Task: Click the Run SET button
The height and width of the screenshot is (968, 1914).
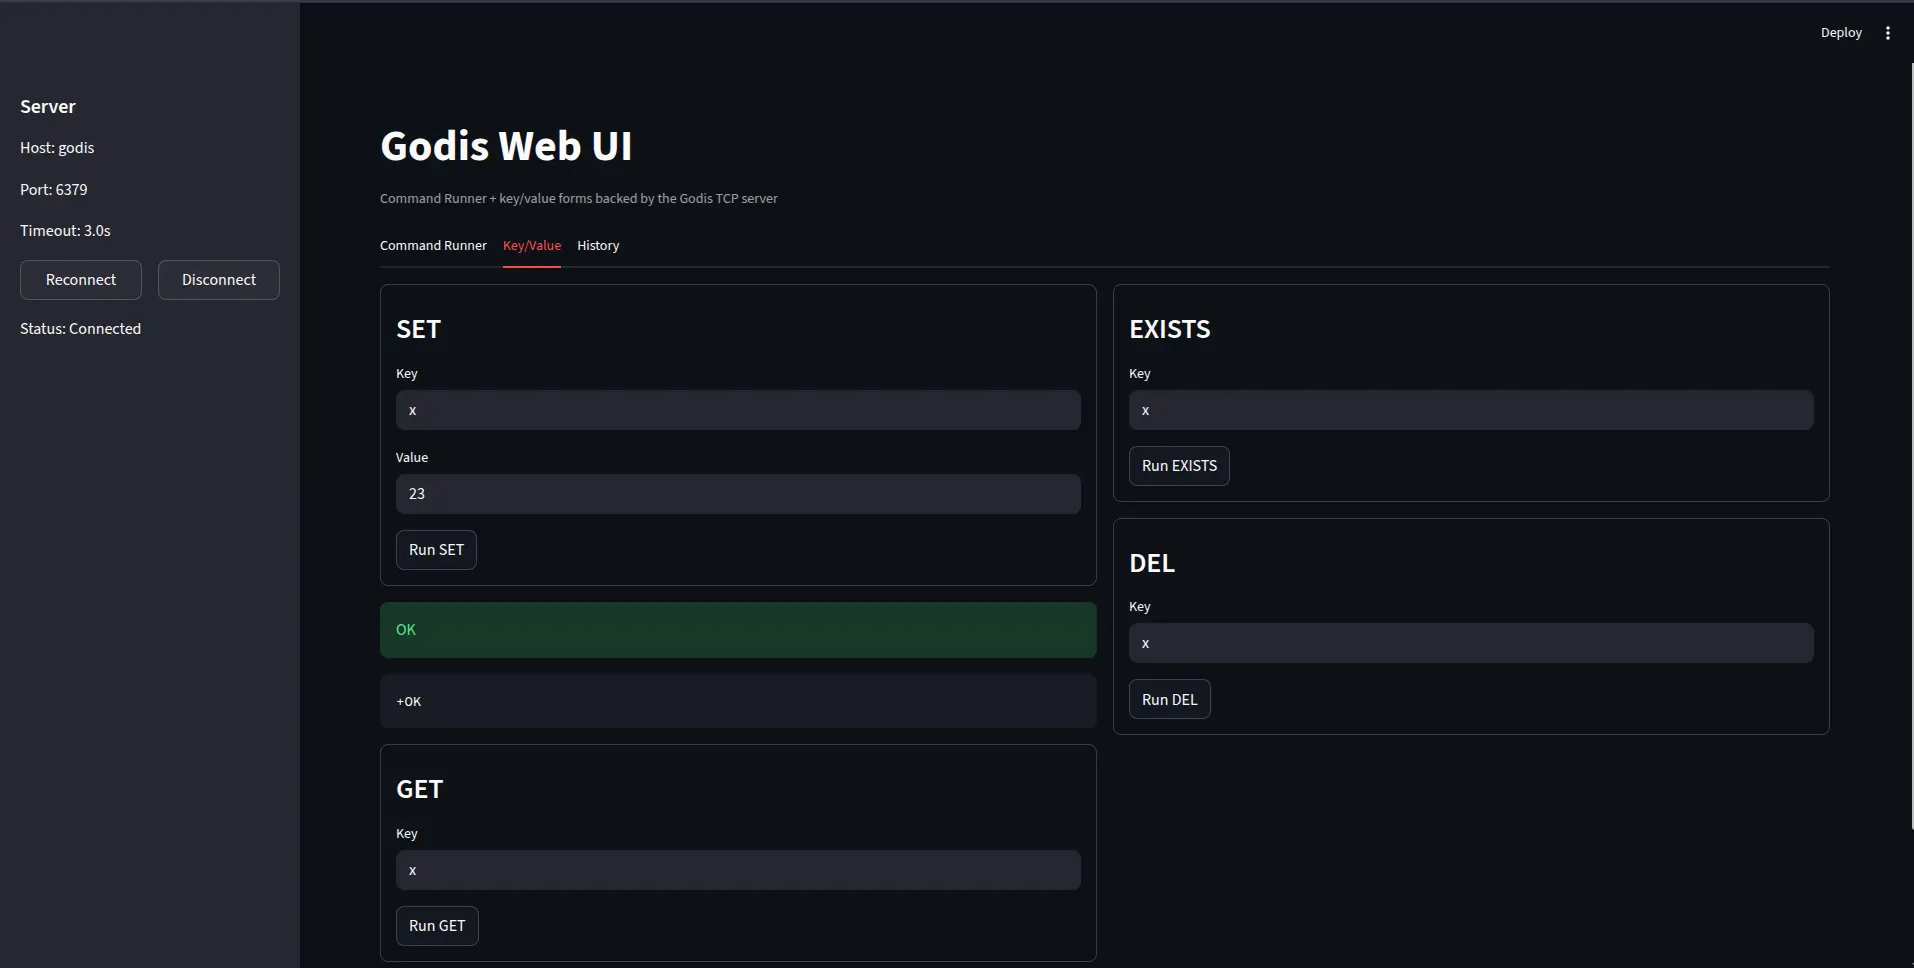Action: pos(436,550)
